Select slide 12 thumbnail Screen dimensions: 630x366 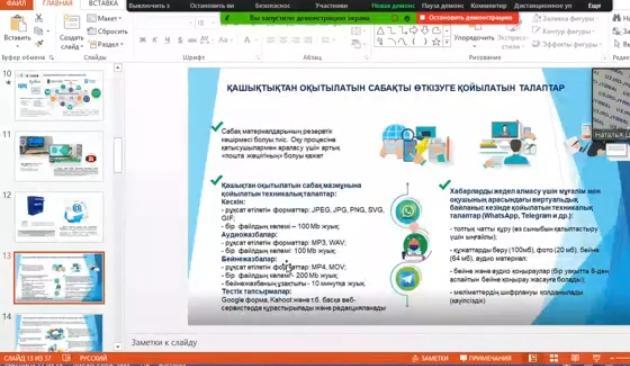59,217
